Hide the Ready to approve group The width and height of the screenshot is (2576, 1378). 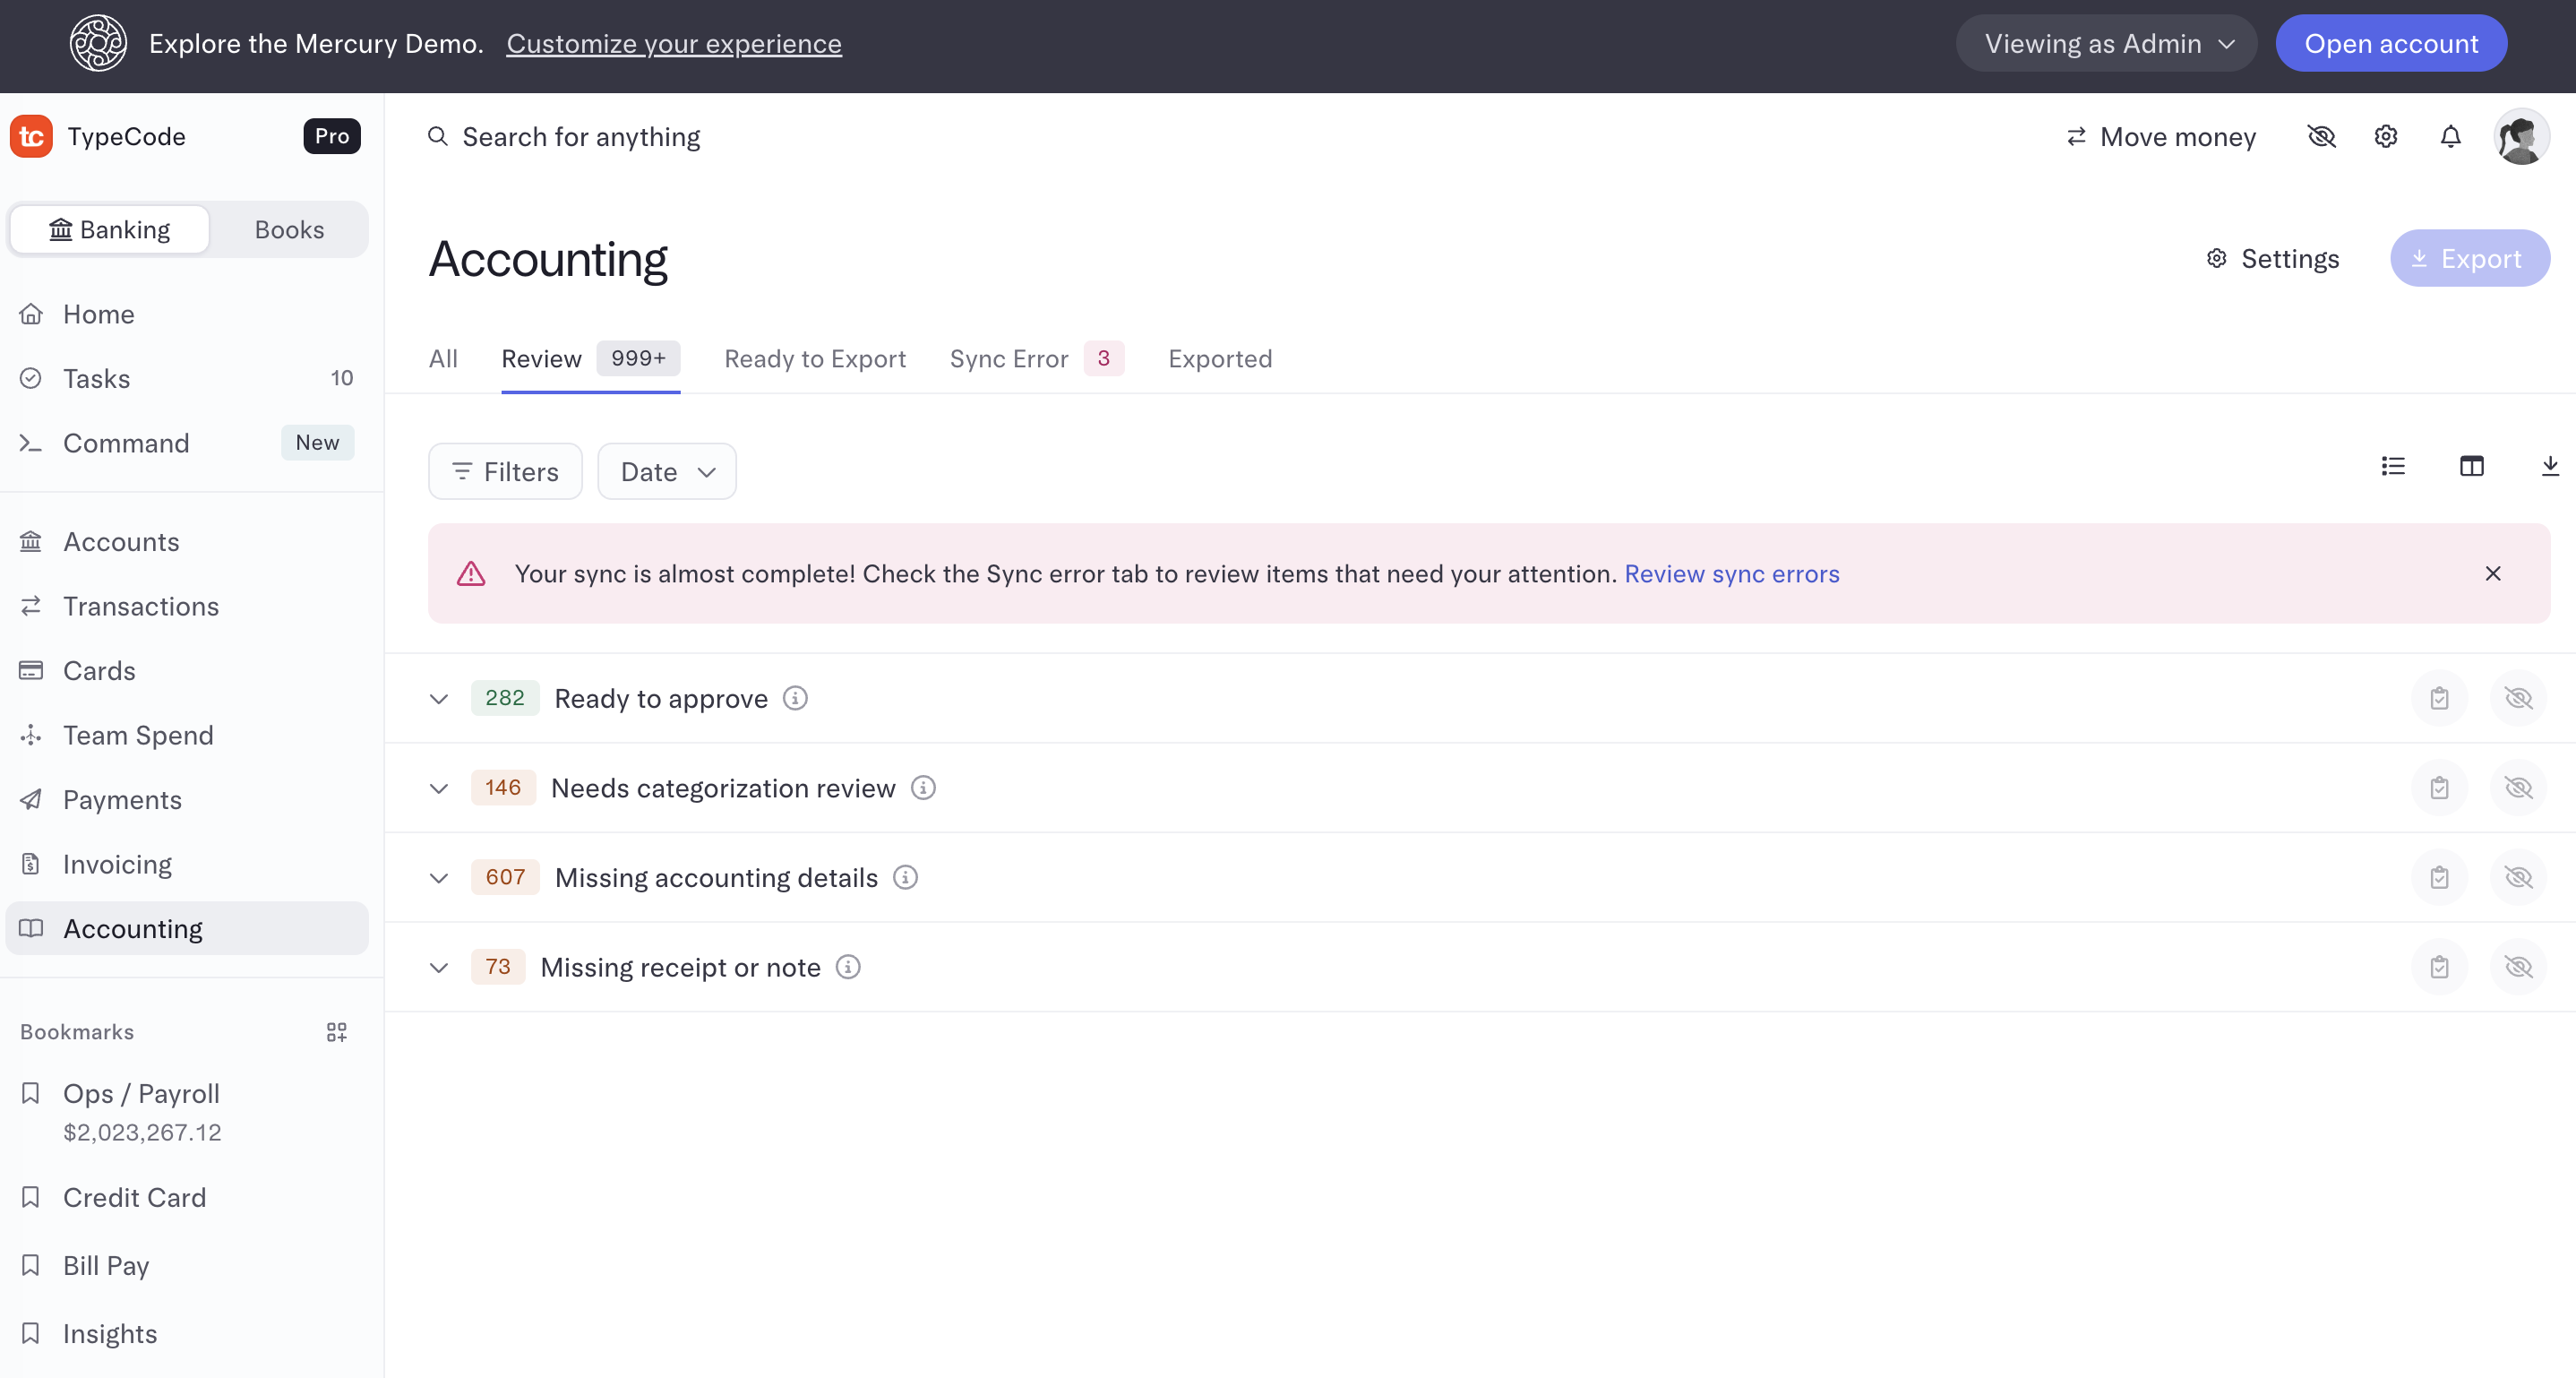point(2518,698)
